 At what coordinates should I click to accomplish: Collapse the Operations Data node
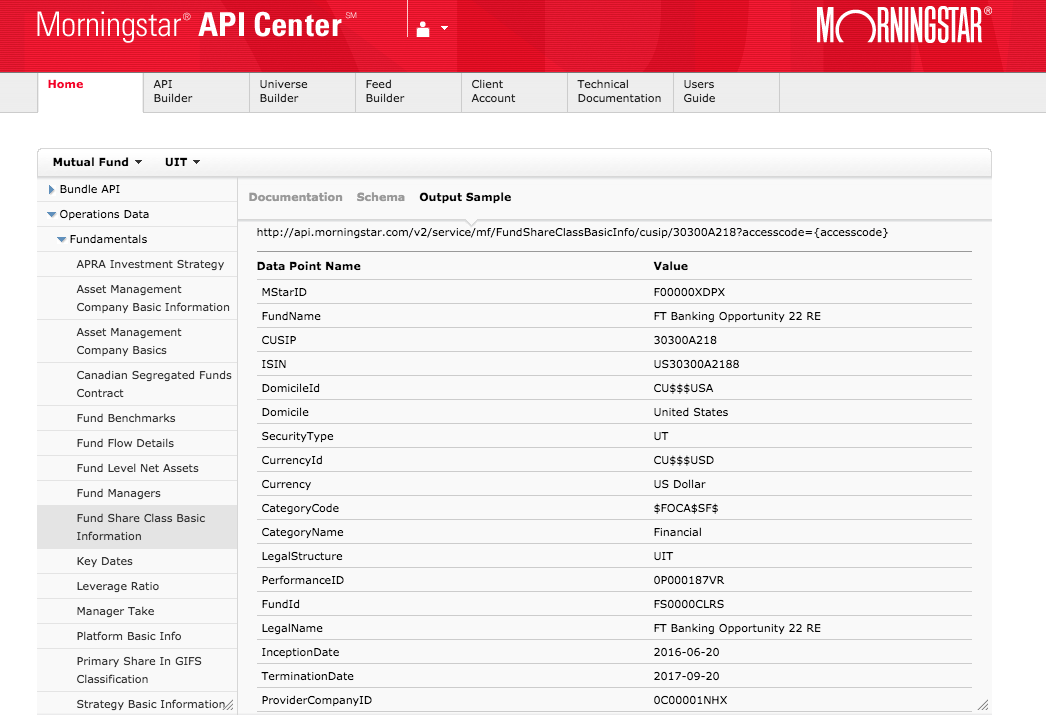pos(51,214)
